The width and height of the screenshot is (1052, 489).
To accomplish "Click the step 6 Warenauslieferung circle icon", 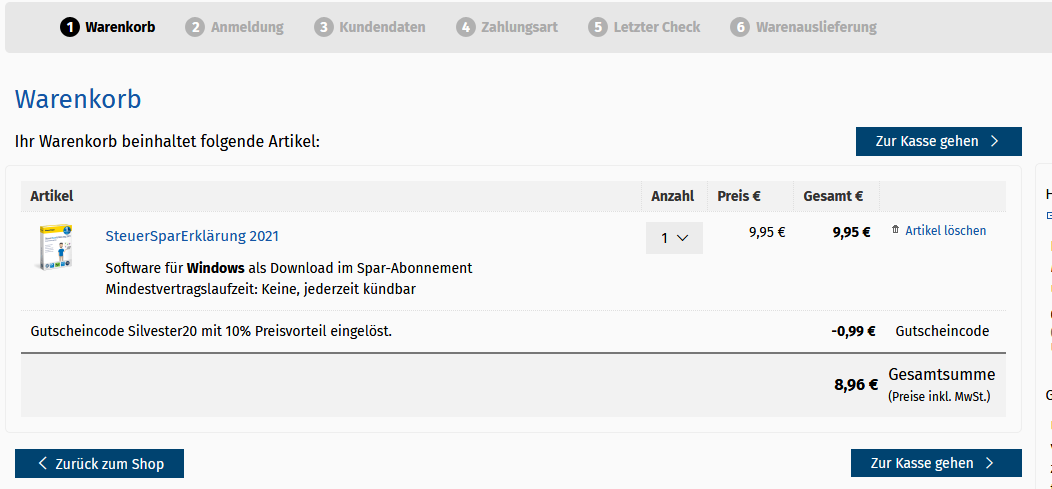I will [740, 28].
